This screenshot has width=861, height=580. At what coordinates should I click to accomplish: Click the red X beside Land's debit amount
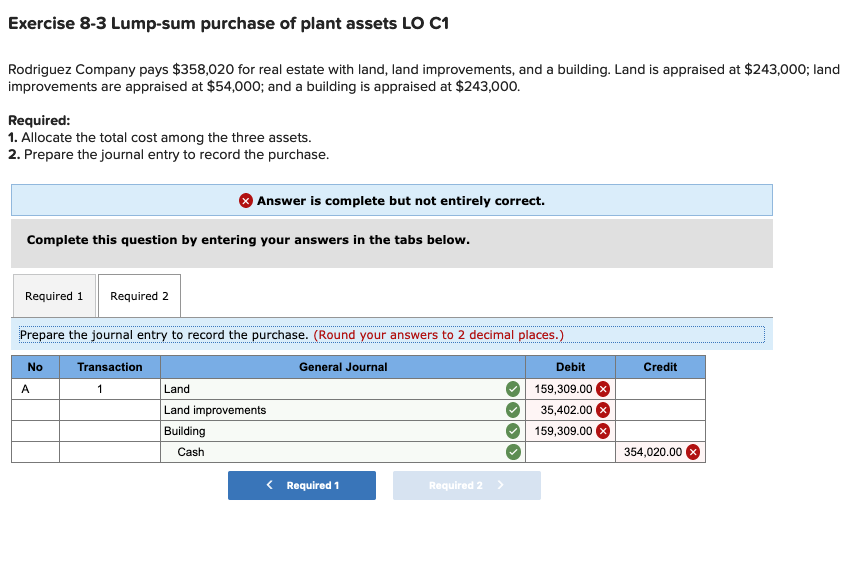(x=601, y=389)
